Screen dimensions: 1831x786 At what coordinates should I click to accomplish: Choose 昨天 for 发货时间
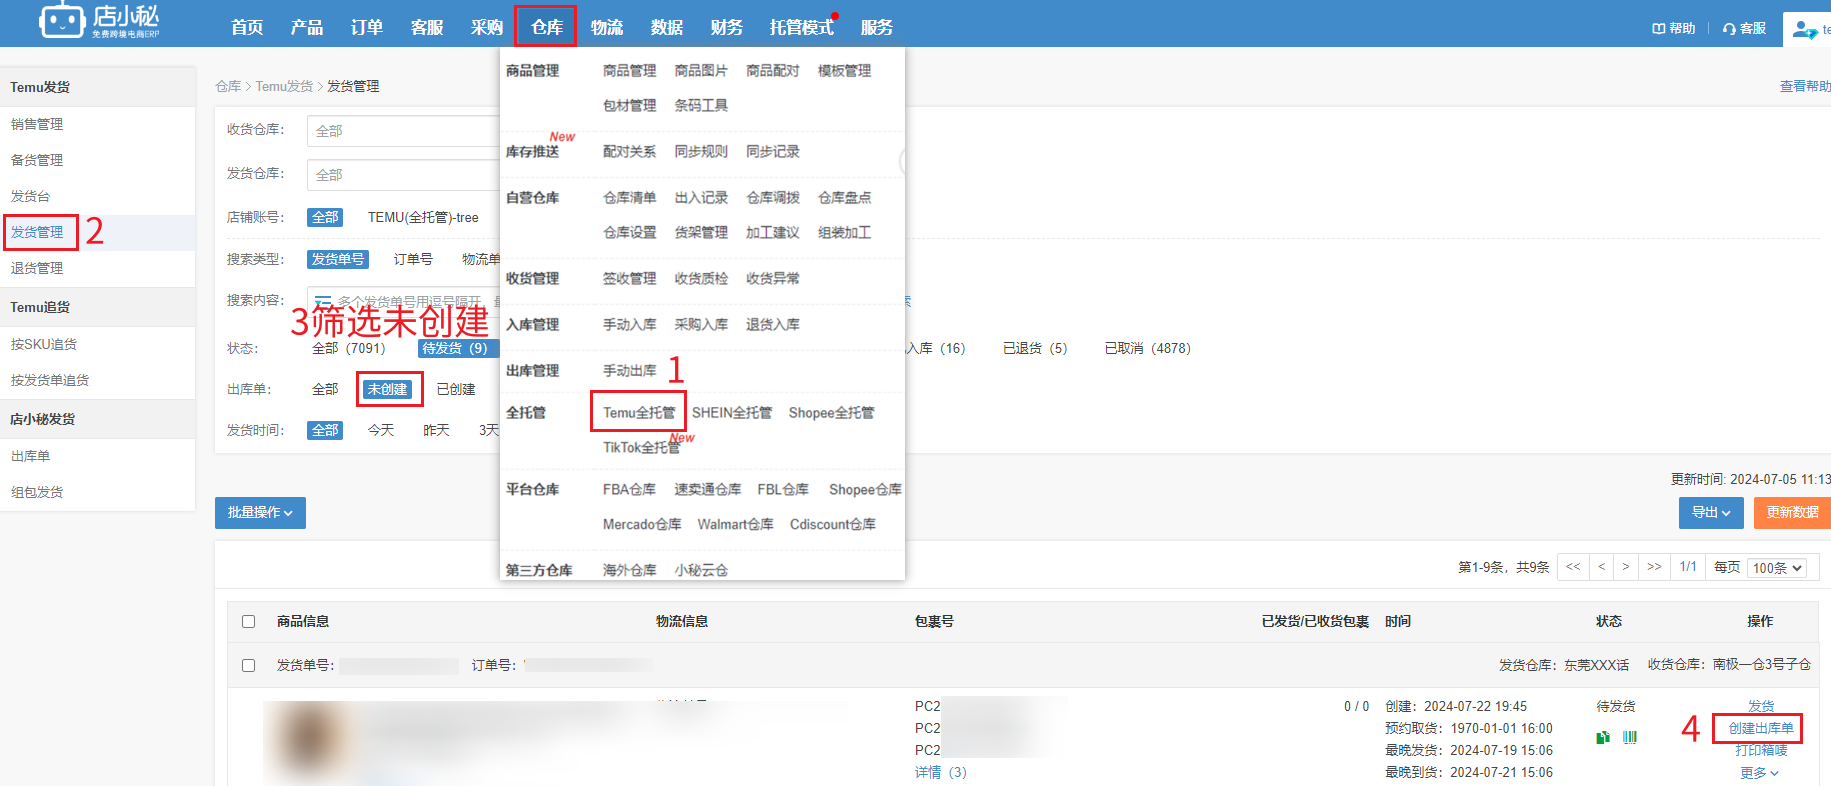click(x=436, y=430)
